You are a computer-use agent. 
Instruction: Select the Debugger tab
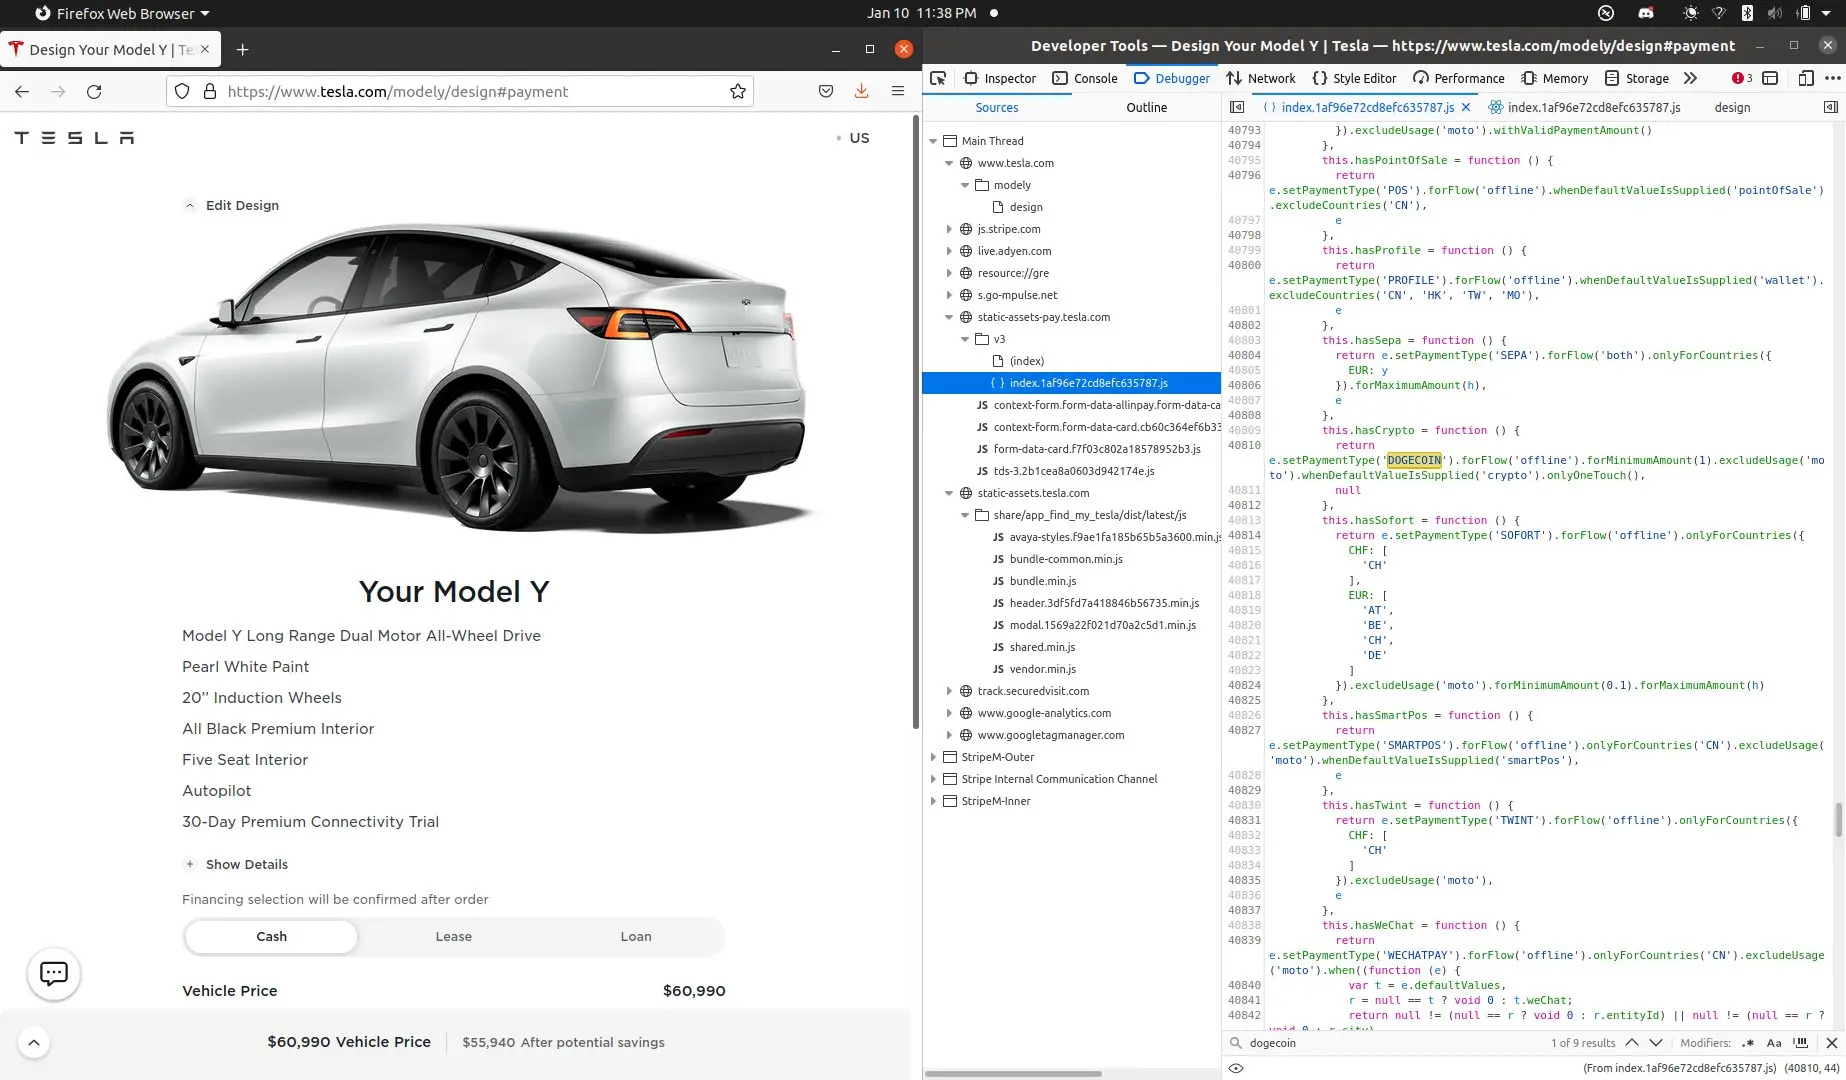[1172, 78]
